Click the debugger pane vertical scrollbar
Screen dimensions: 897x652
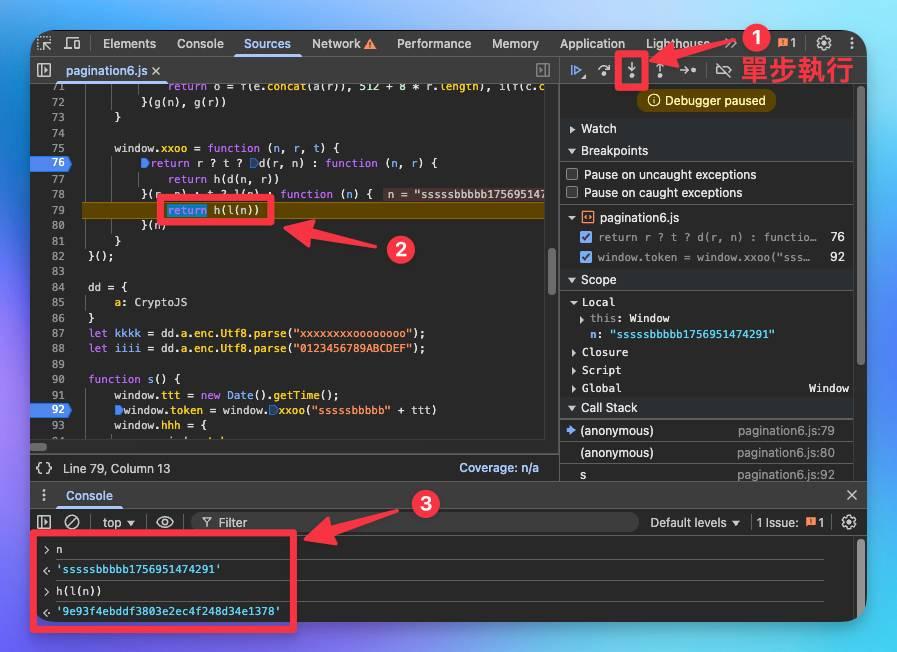coord(861,224)
